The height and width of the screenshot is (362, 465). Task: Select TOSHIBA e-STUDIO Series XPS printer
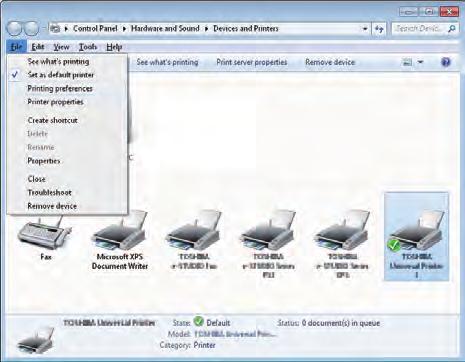tap(342, 244)
